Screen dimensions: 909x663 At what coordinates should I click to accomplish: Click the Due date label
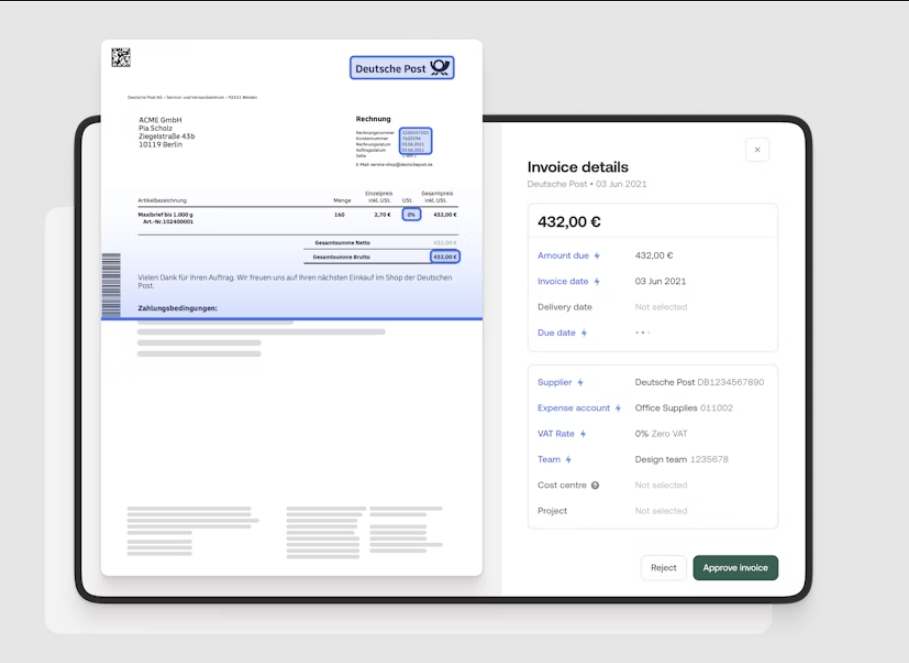(x=557, y=333)
